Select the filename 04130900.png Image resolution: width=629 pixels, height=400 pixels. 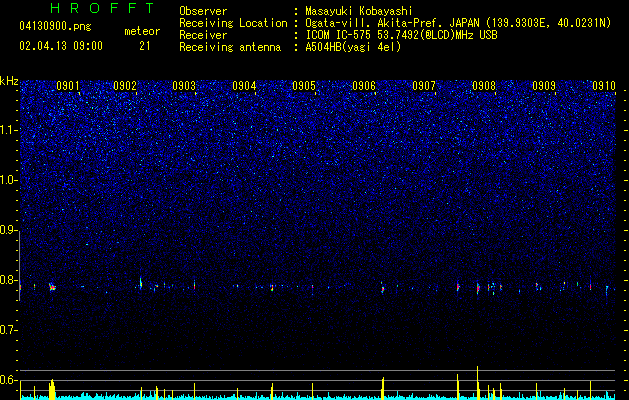(55, 27)
